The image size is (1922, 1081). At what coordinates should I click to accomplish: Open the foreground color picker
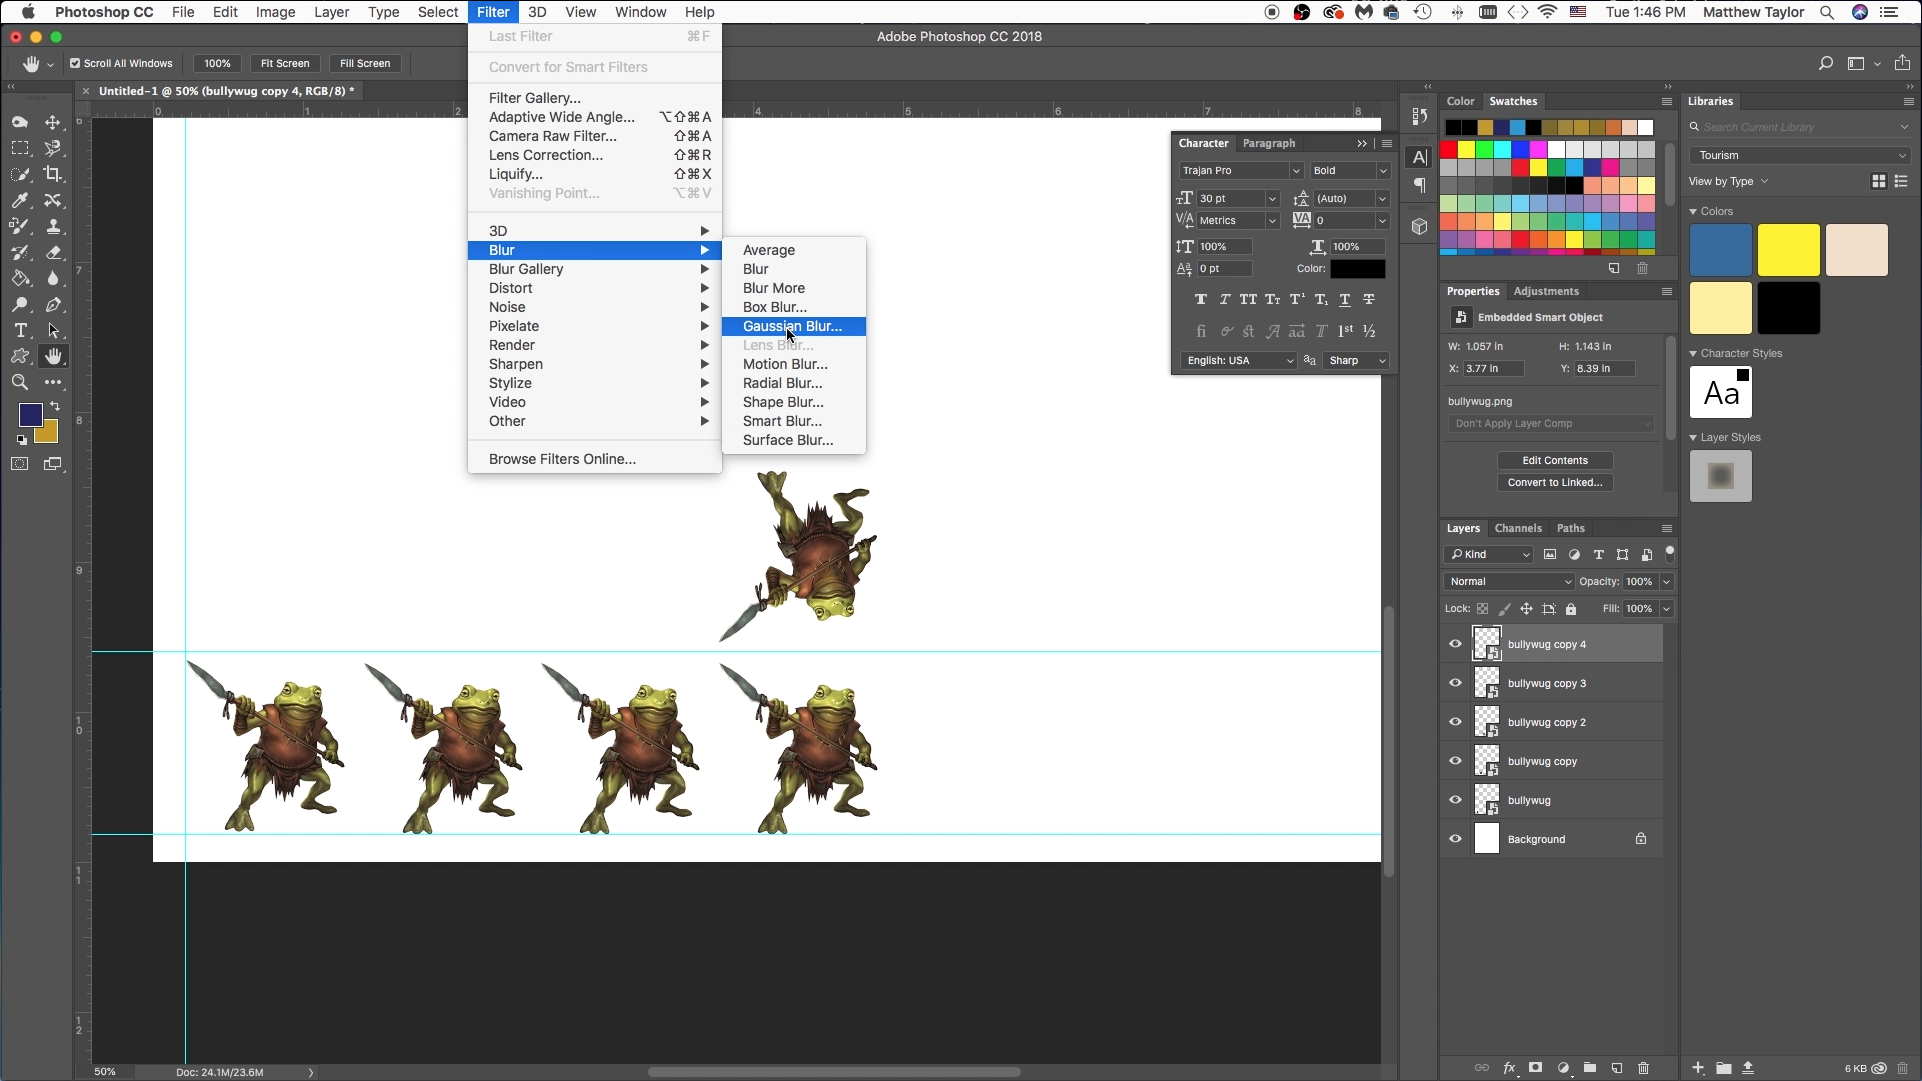[30, 414]
